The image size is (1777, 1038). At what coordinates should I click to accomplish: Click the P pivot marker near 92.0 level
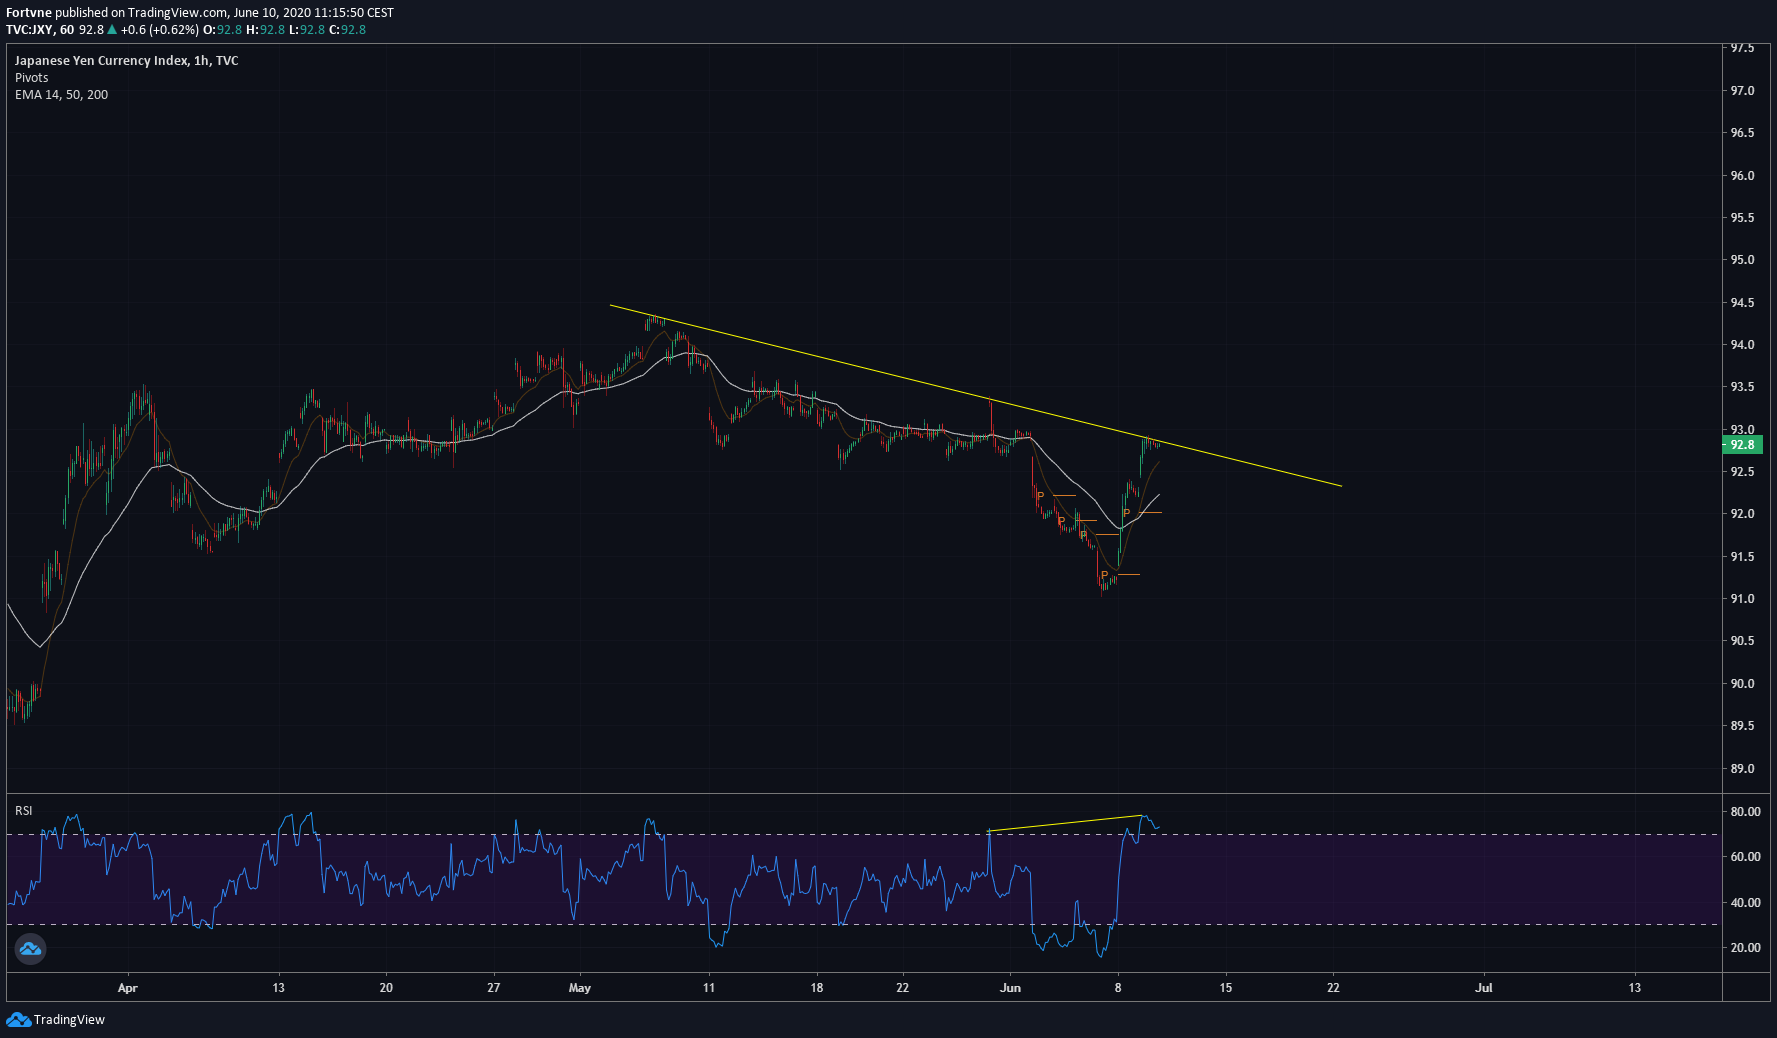[x=1127, y=514]
